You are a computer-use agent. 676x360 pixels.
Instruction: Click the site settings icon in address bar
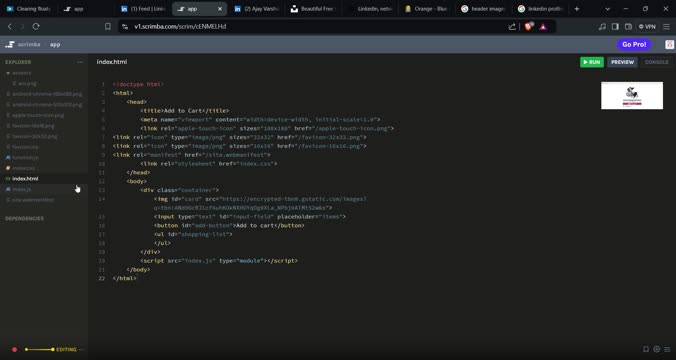[x=125, y=27]
